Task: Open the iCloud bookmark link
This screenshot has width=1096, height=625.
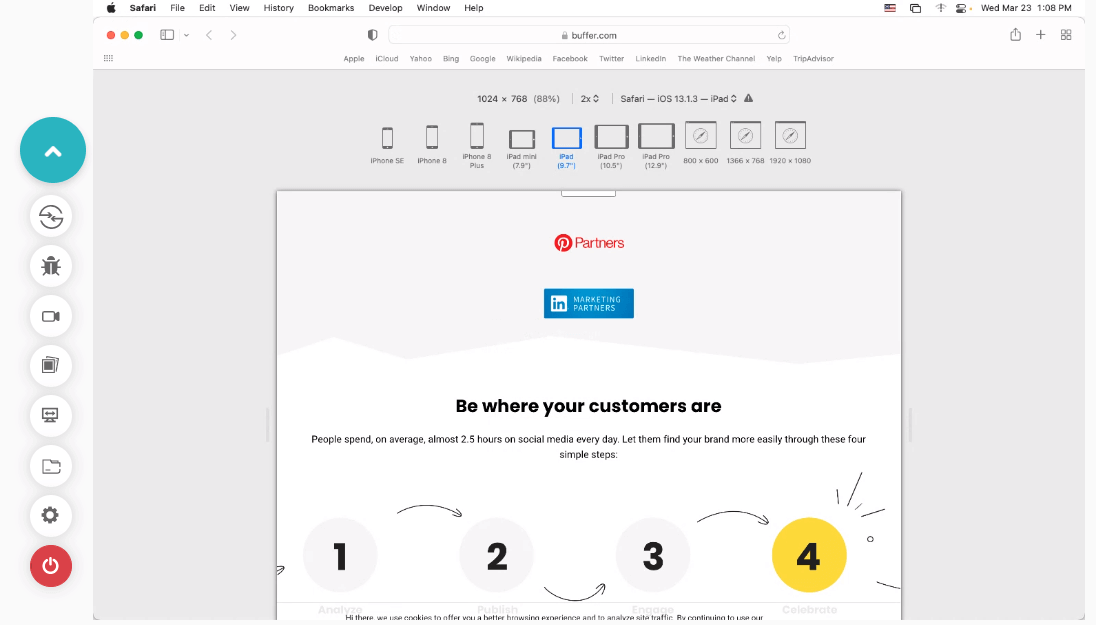Action: coord(387,59)
